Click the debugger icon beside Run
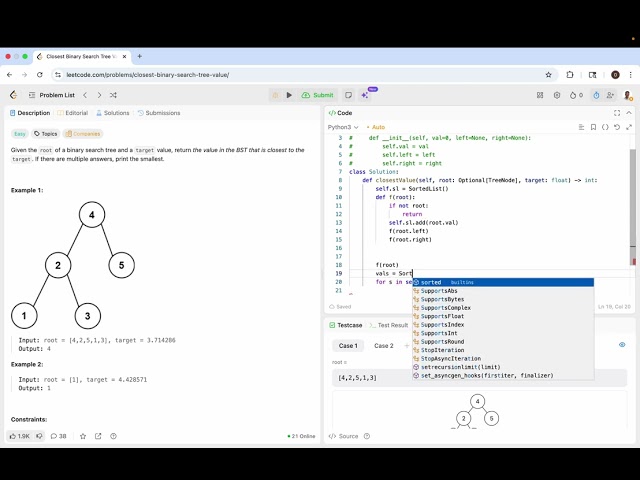The image size is (640, 480). click(276, 95)
